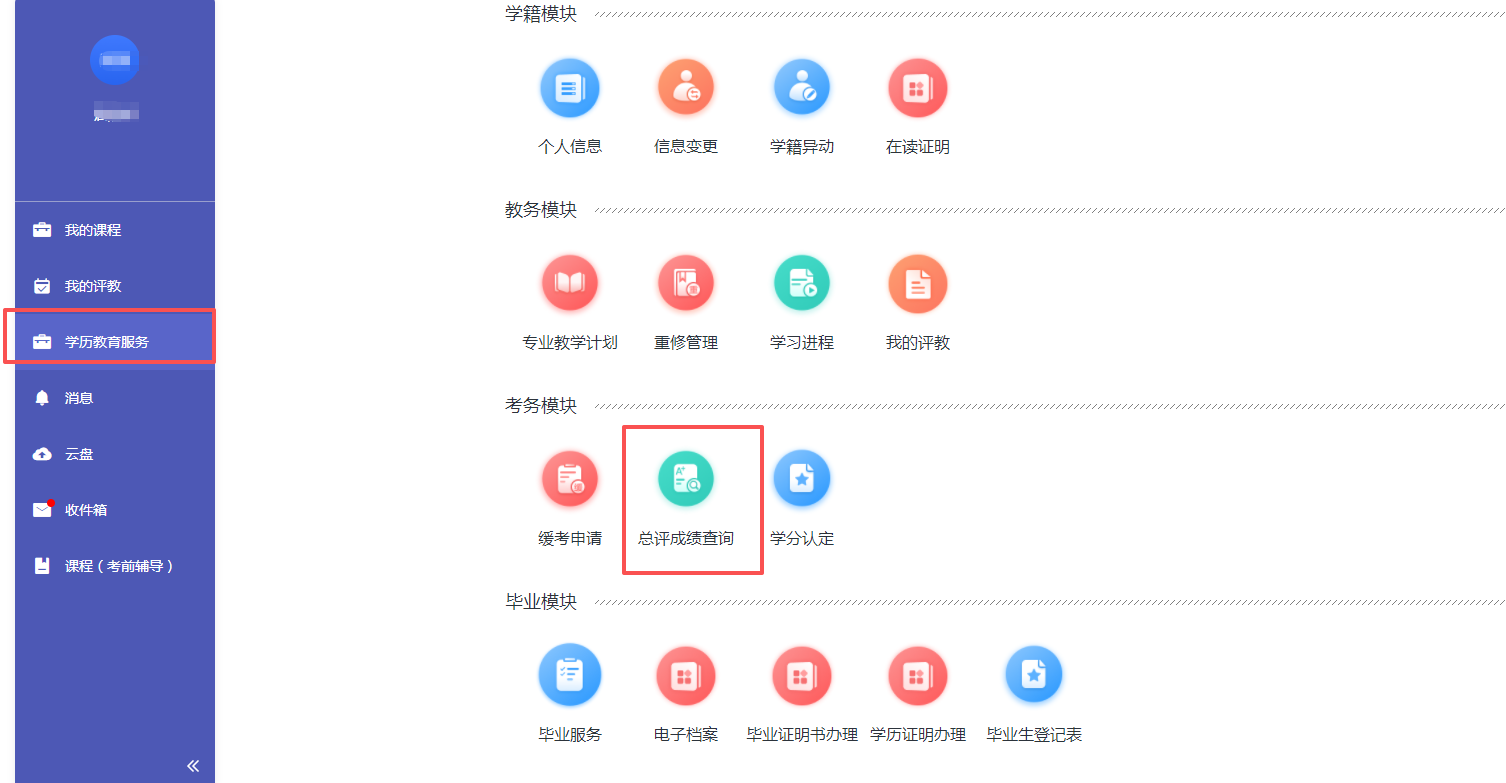Launch 总评成绩查询 score lookup icon
This screenshot has height=783, width=1506.
[x=685, y=480]
